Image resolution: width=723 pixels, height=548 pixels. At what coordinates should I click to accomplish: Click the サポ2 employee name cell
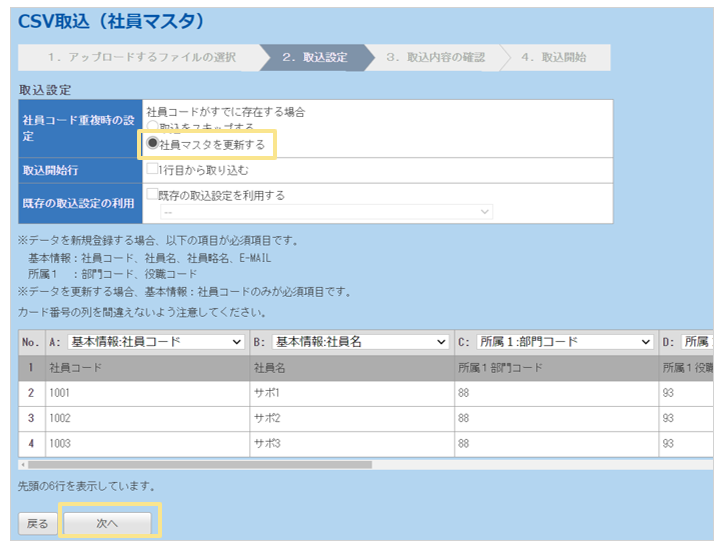click(349, 419)
